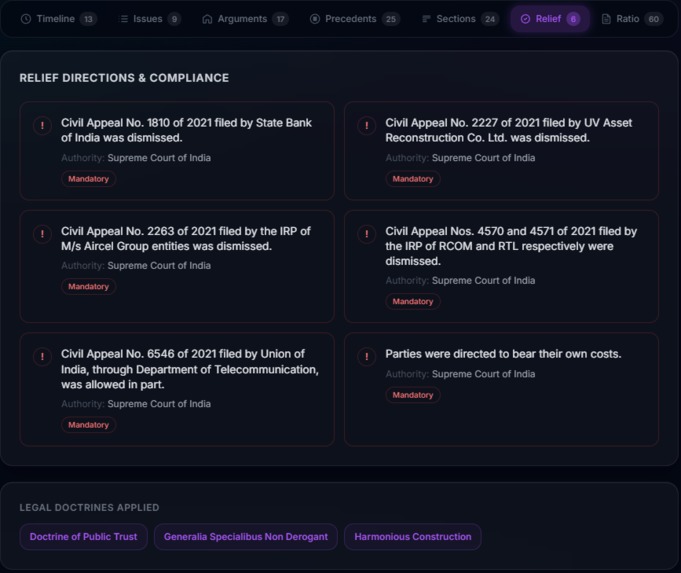The height and width of the screenshot is (573, 681).
Task: Select Generalia Specialibus Non Derogant chip
Action: pyautogui.click(x=246, y=537)
